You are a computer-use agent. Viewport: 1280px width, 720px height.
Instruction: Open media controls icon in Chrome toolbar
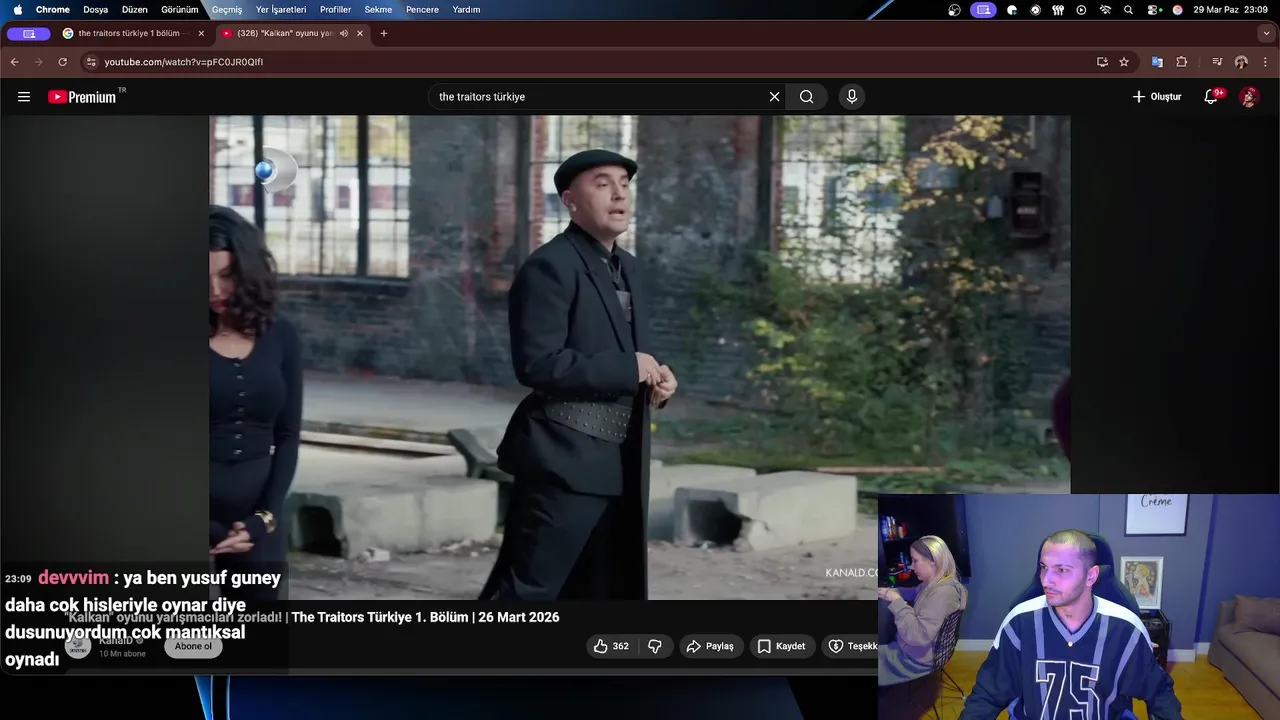[x=1217, y=62]
